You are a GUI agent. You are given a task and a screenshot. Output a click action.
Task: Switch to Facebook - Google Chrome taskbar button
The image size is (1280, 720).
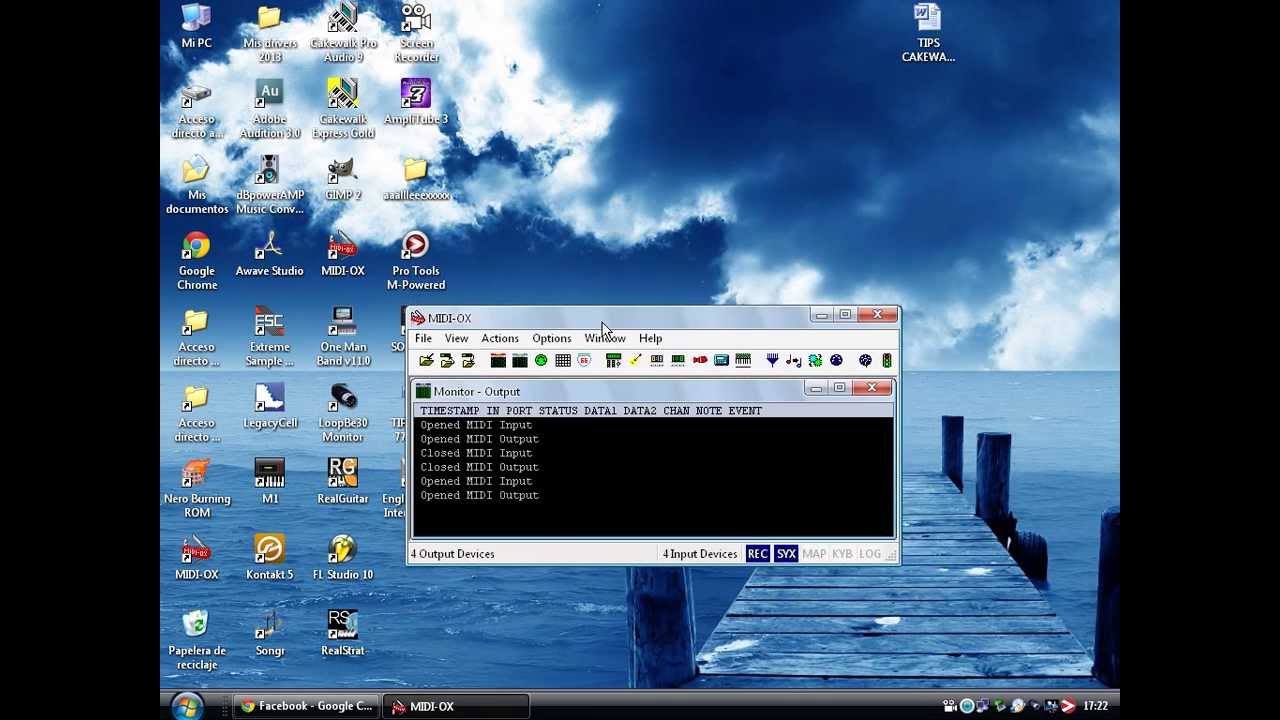point(307,706)
